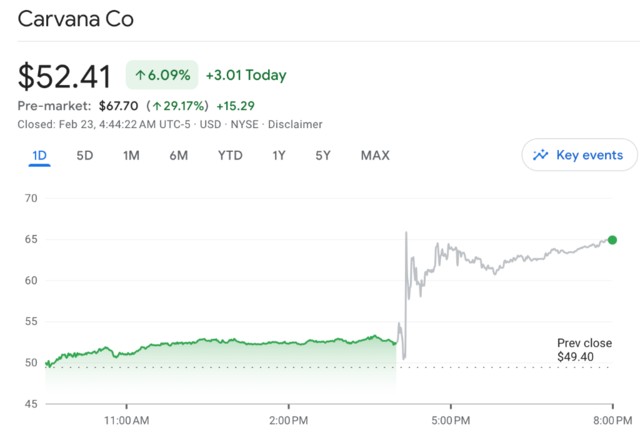Click the Key events sparkline icon
Viewport: 640px width, 435px height.
[x=541, y=155]
